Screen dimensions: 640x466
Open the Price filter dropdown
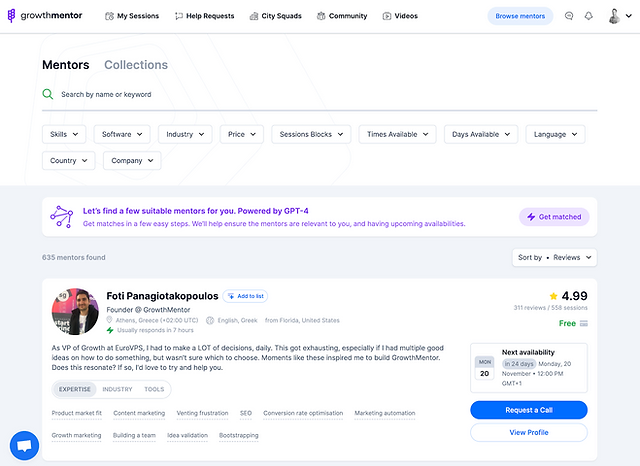[241, 134]
